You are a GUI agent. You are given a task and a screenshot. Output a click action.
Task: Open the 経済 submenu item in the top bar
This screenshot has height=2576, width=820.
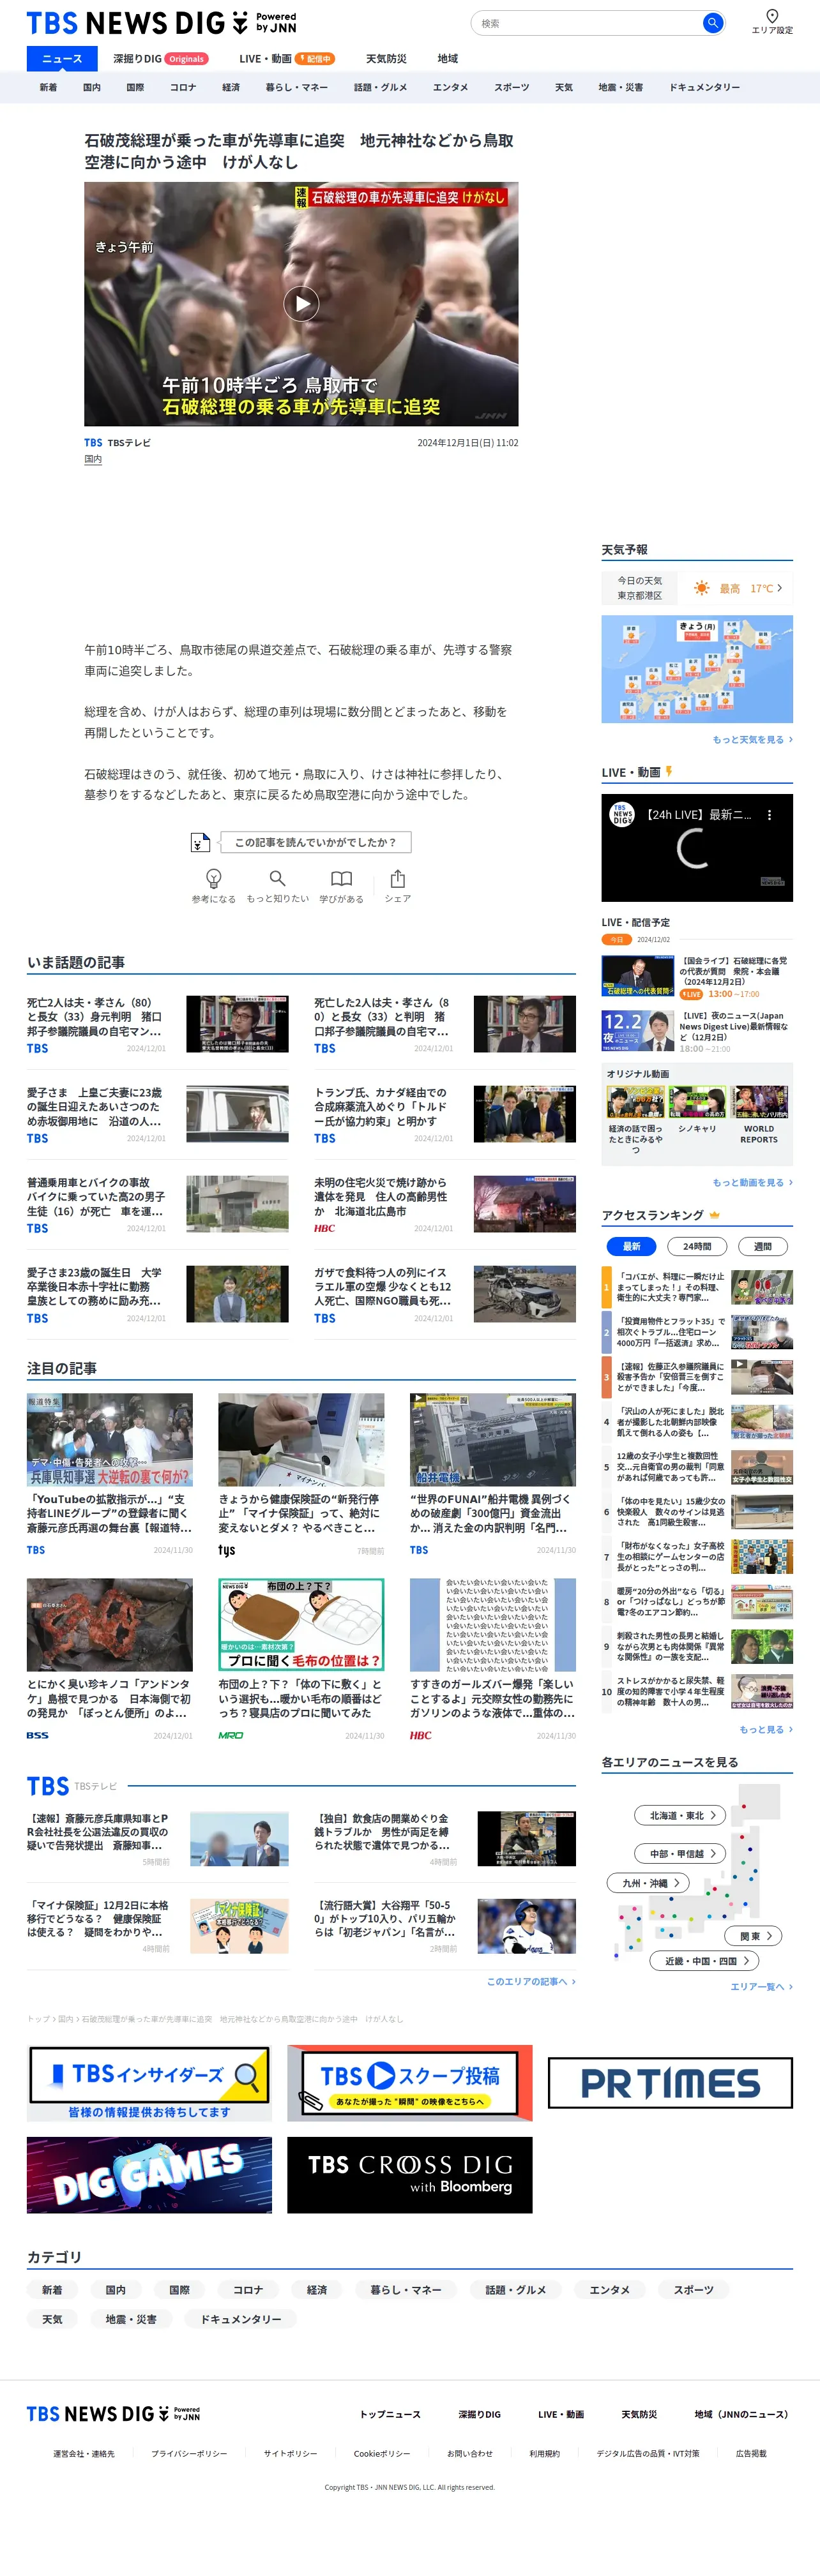(x=231, y=87)
